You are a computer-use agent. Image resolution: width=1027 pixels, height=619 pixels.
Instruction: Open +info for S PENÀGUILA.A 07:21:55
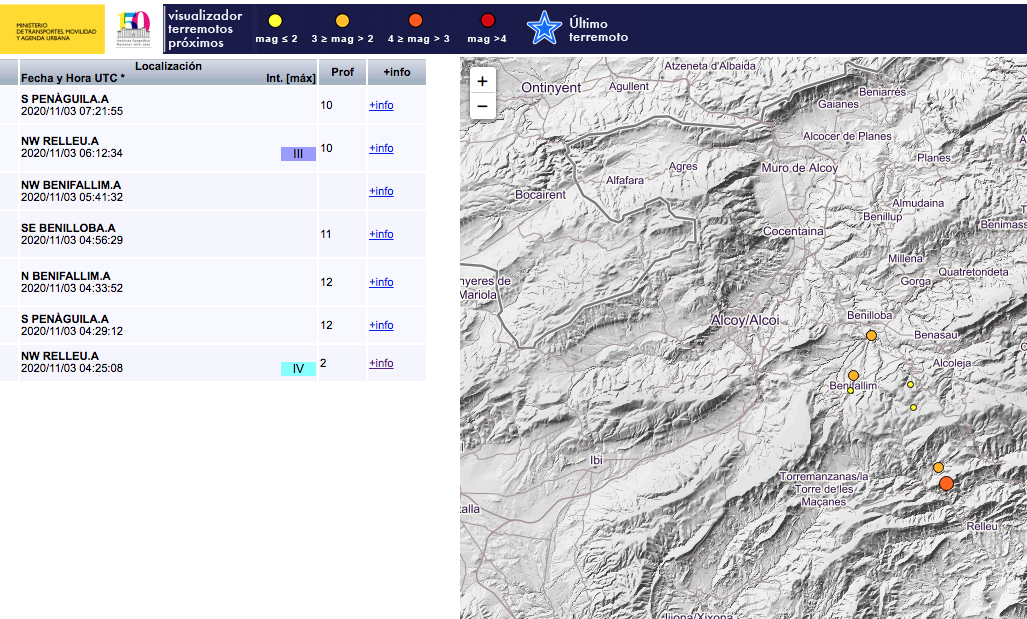click(x=381, y=105)
